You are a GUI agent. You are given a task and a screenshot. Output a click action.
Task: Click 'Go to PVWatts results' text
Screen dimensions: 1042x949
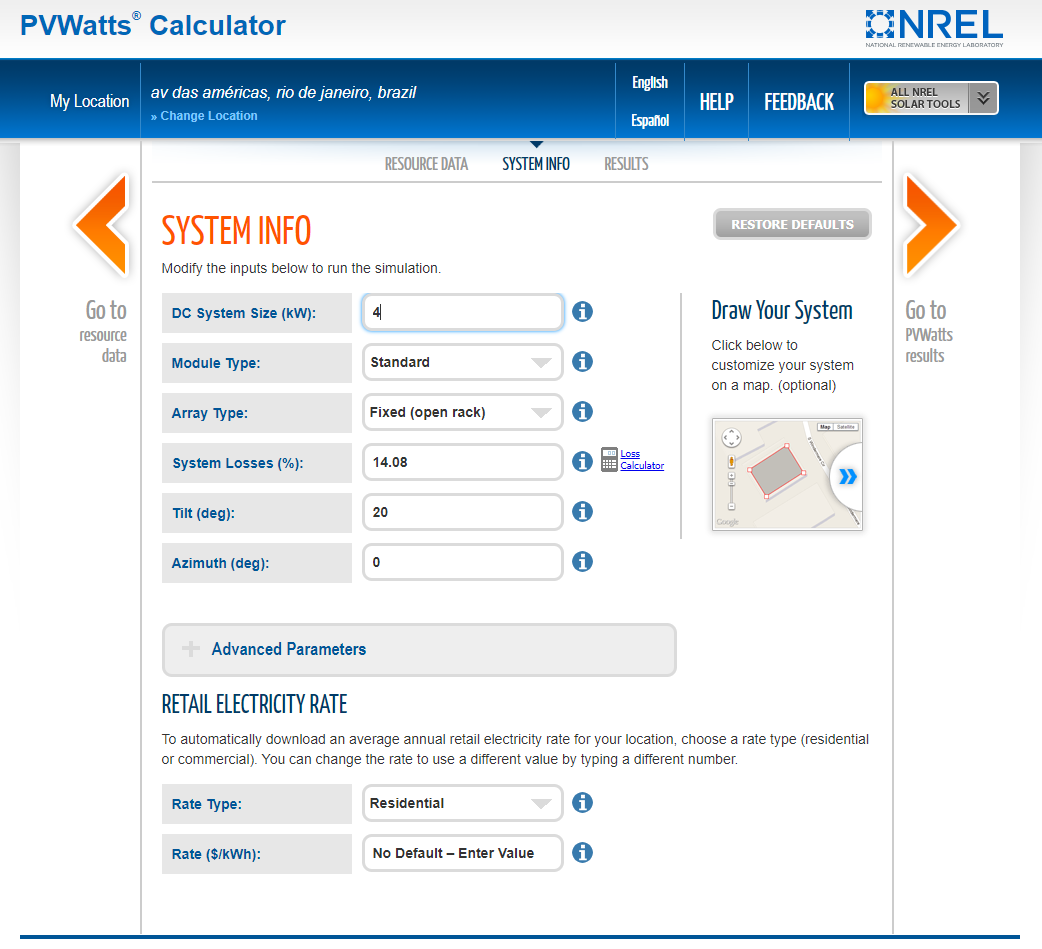click(929, 332)
